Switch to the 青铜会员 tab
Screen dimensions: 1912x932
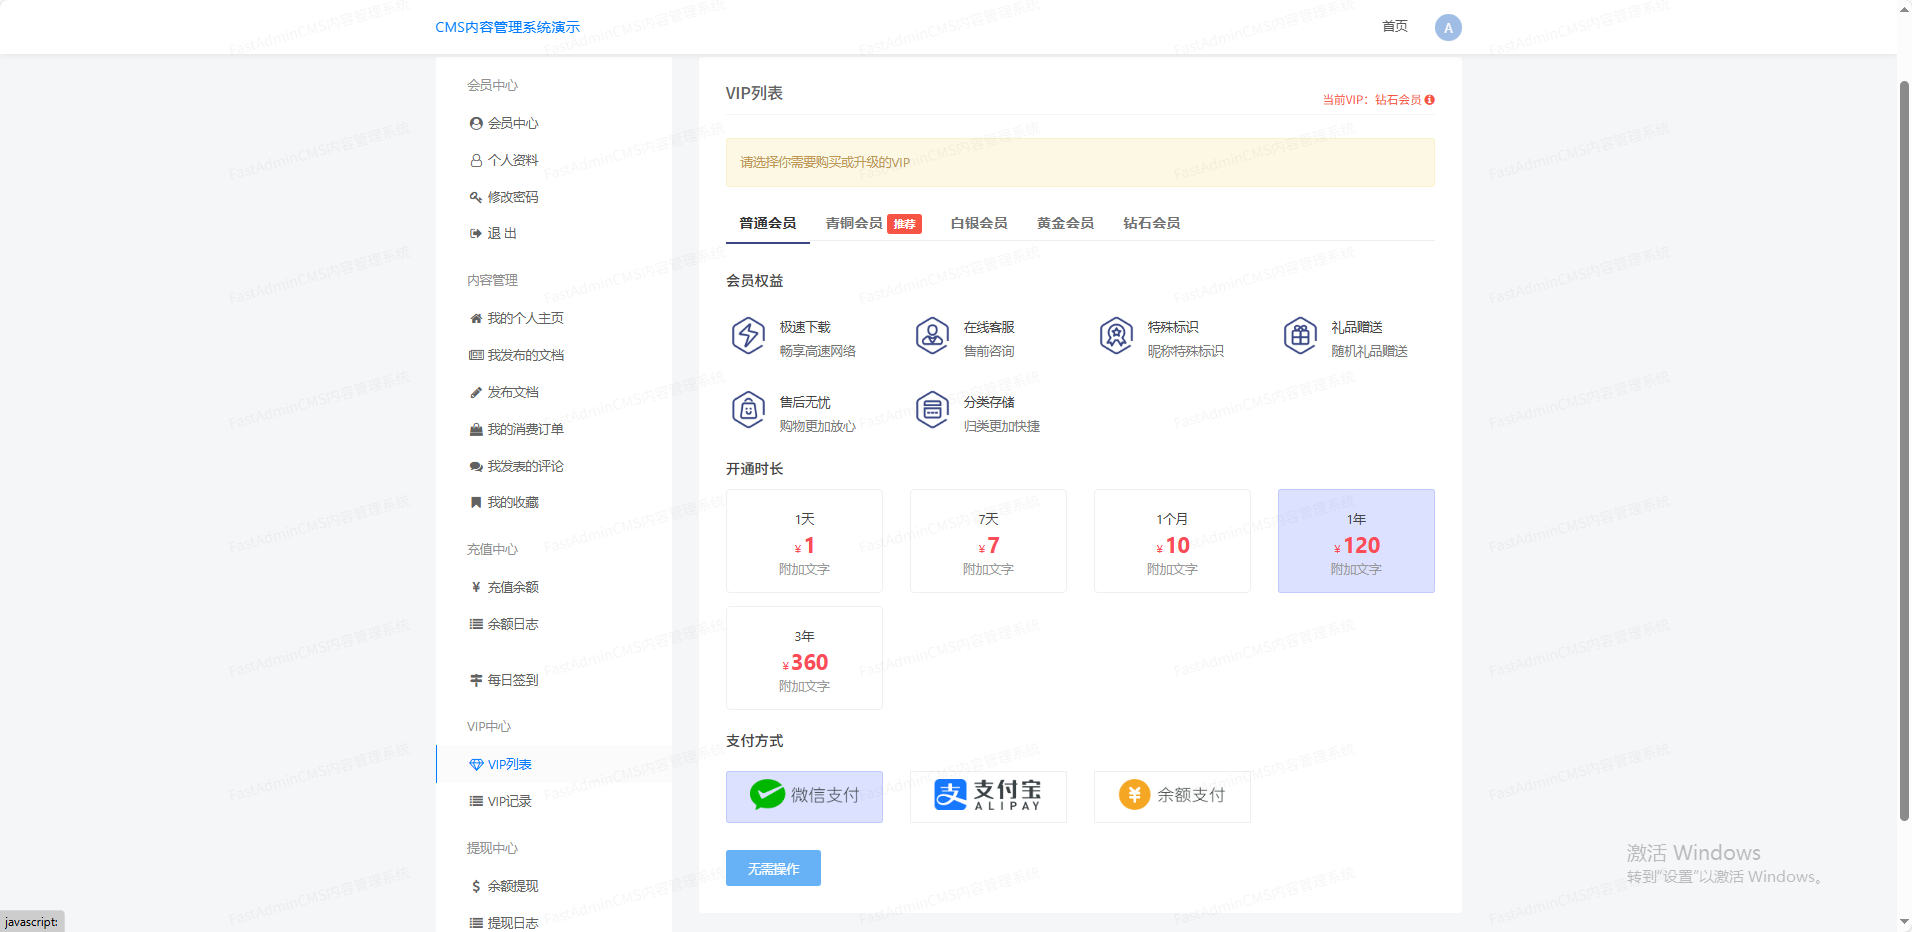[x=854, y=223]
